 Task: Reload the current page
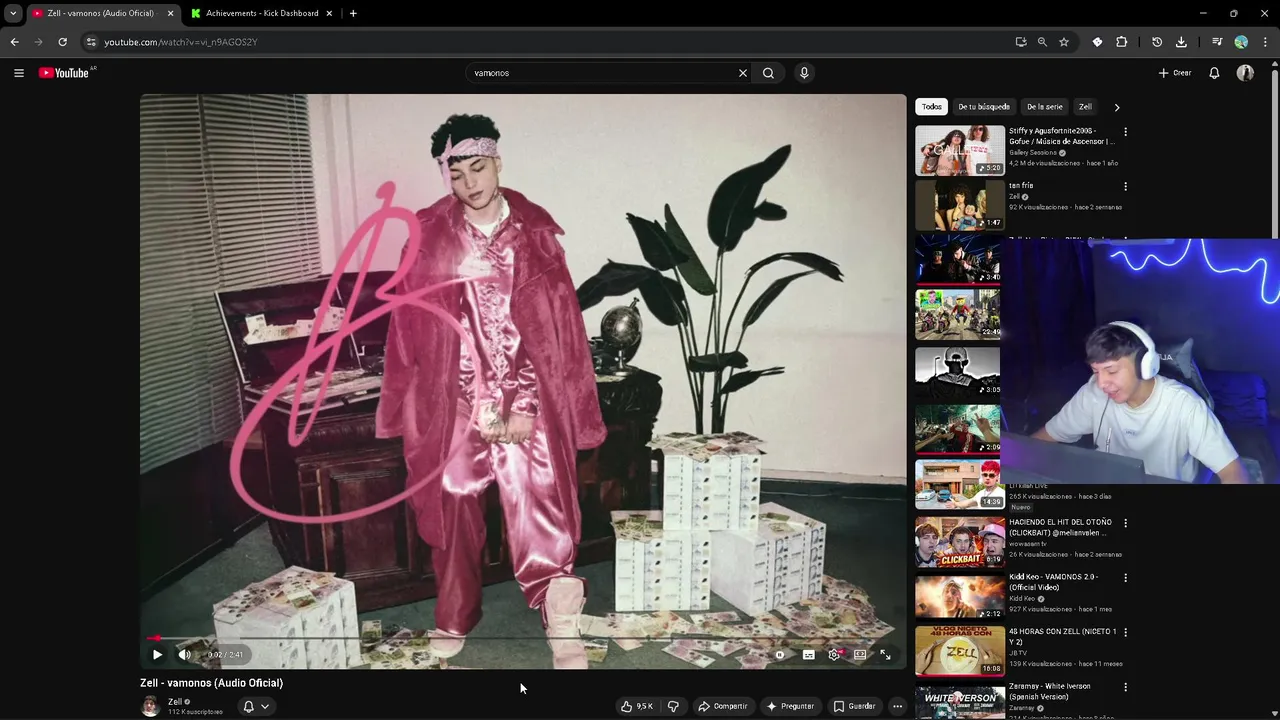[62, 42]
